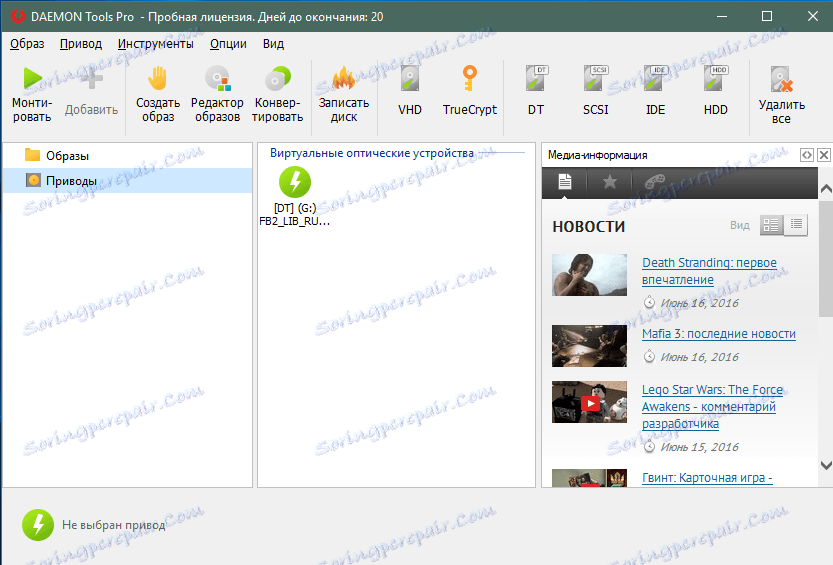Screen dimensions: 833x565
Task: Open the favorites star tab
Action: pyautogui.click(x=610, y=182)
